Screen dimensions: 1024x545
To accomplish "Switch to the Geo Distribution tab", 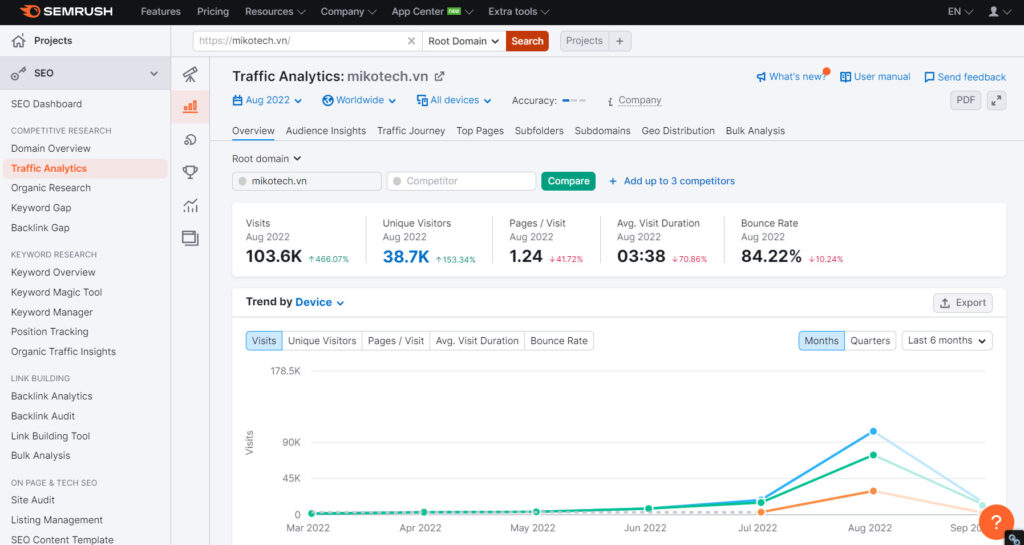I will point(678,131).
